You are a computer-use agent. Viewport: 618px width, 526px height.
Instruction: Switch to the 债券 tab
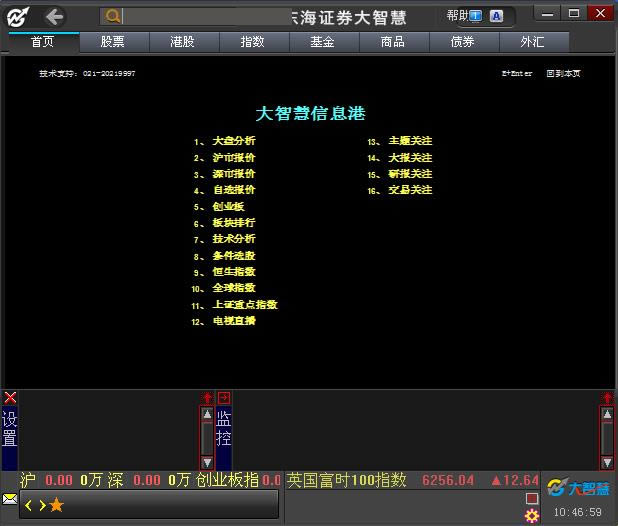[462, 42]
